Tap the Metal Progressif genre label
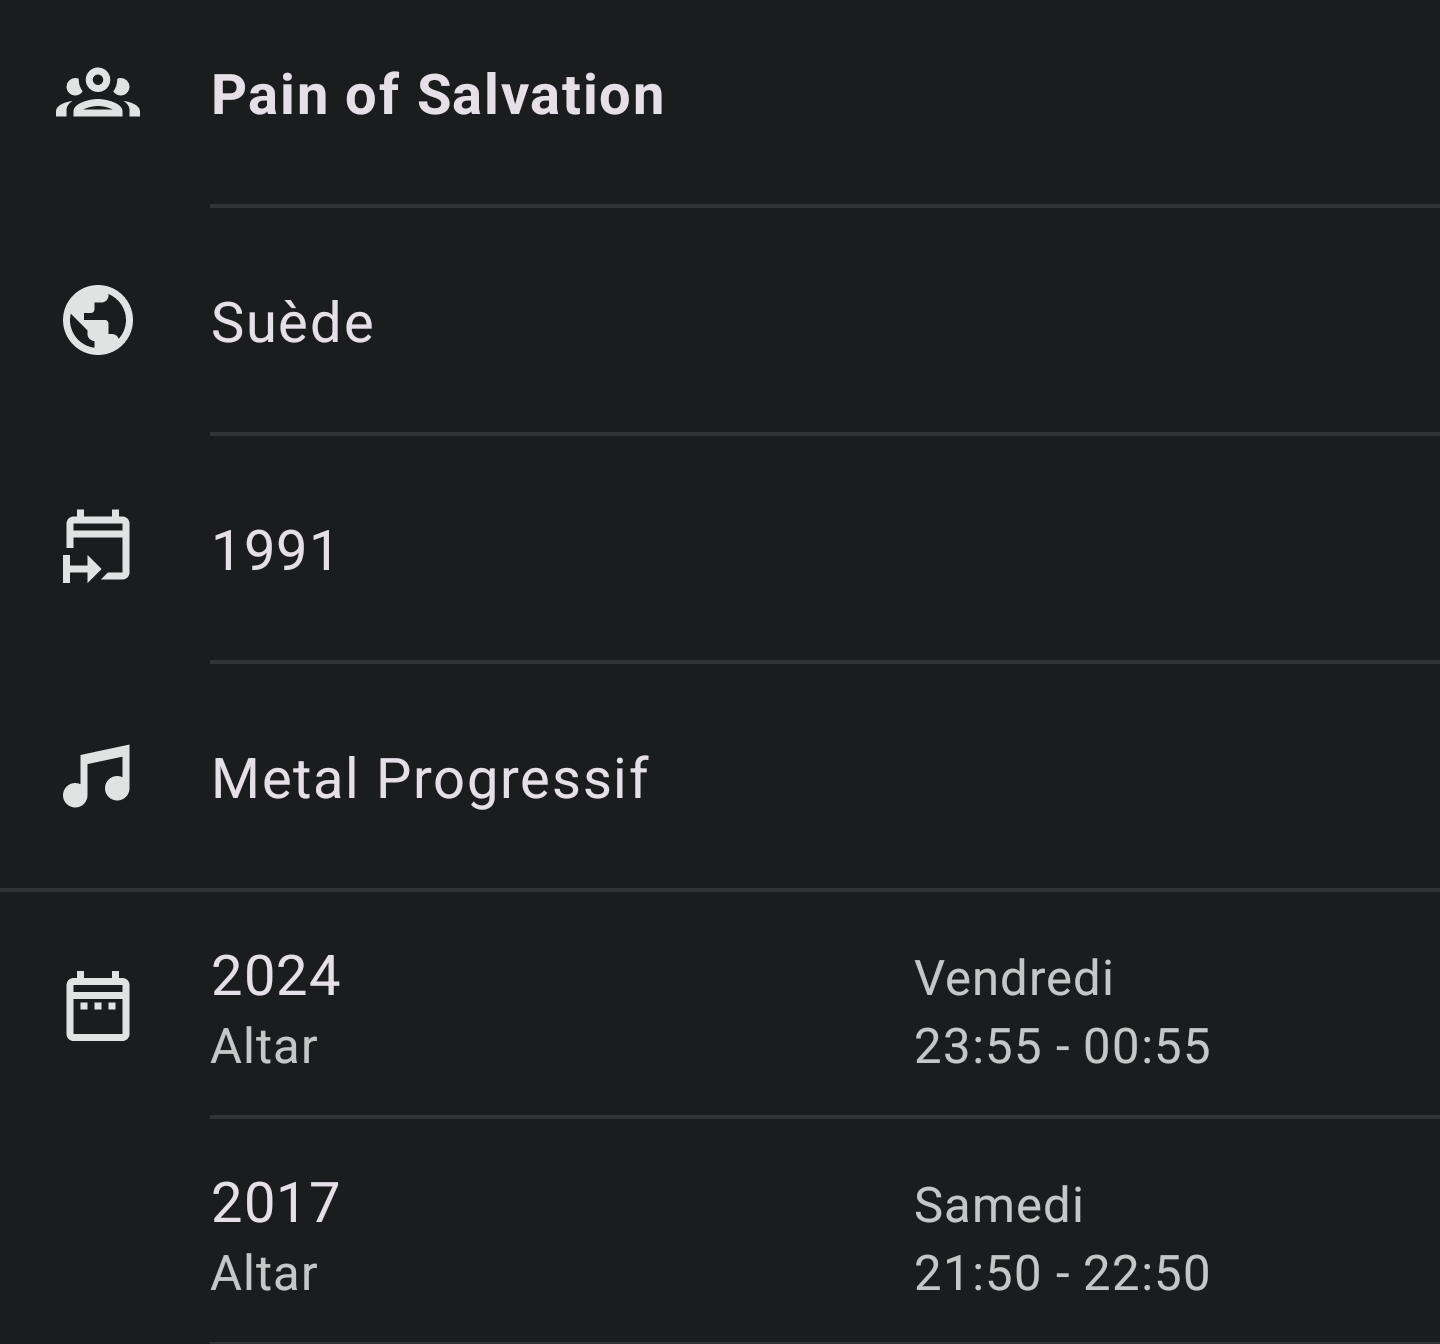 430,778
